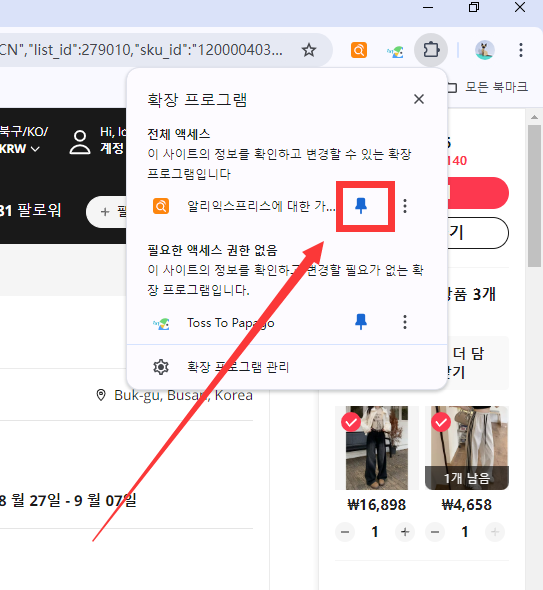Screen dimensions: 543x590
Task: Open the 확장 프로그램 관리 gear settings
Action: (x=161, y=367)
